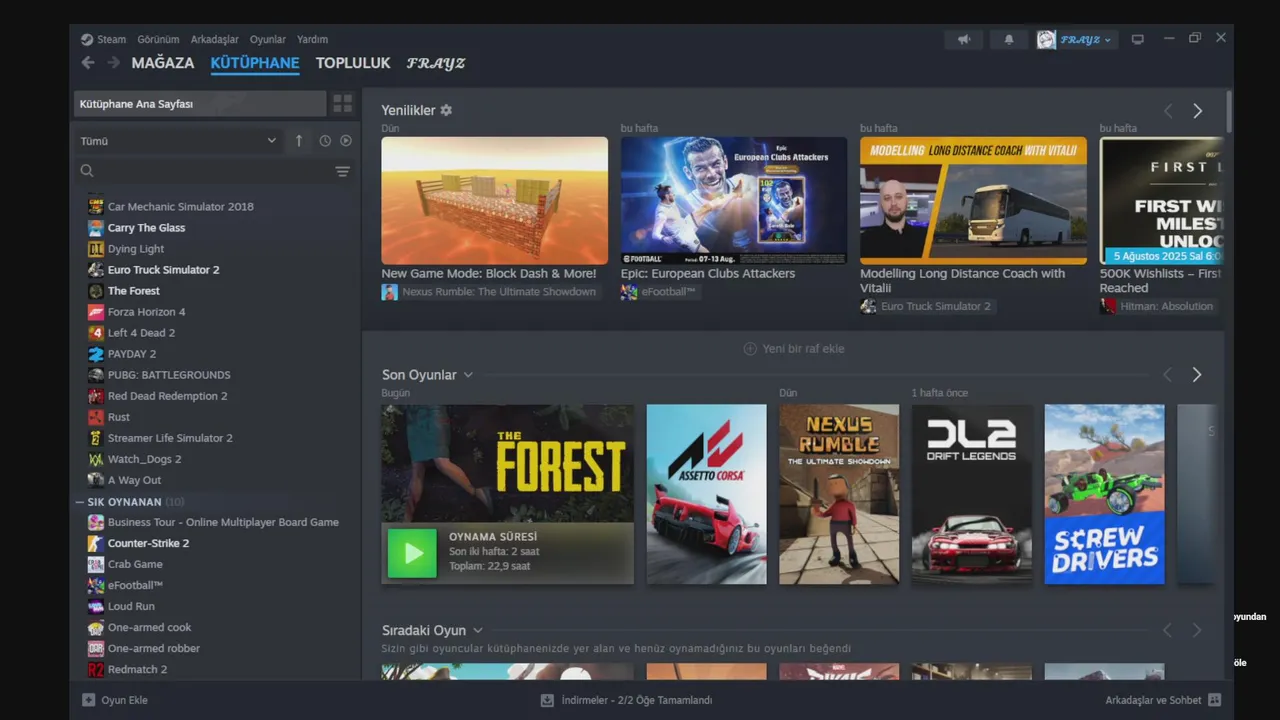Switch library to grid view icon
Image resolution: width=1280 pixels, height=720 pixels.
click(x=342, y=104)
